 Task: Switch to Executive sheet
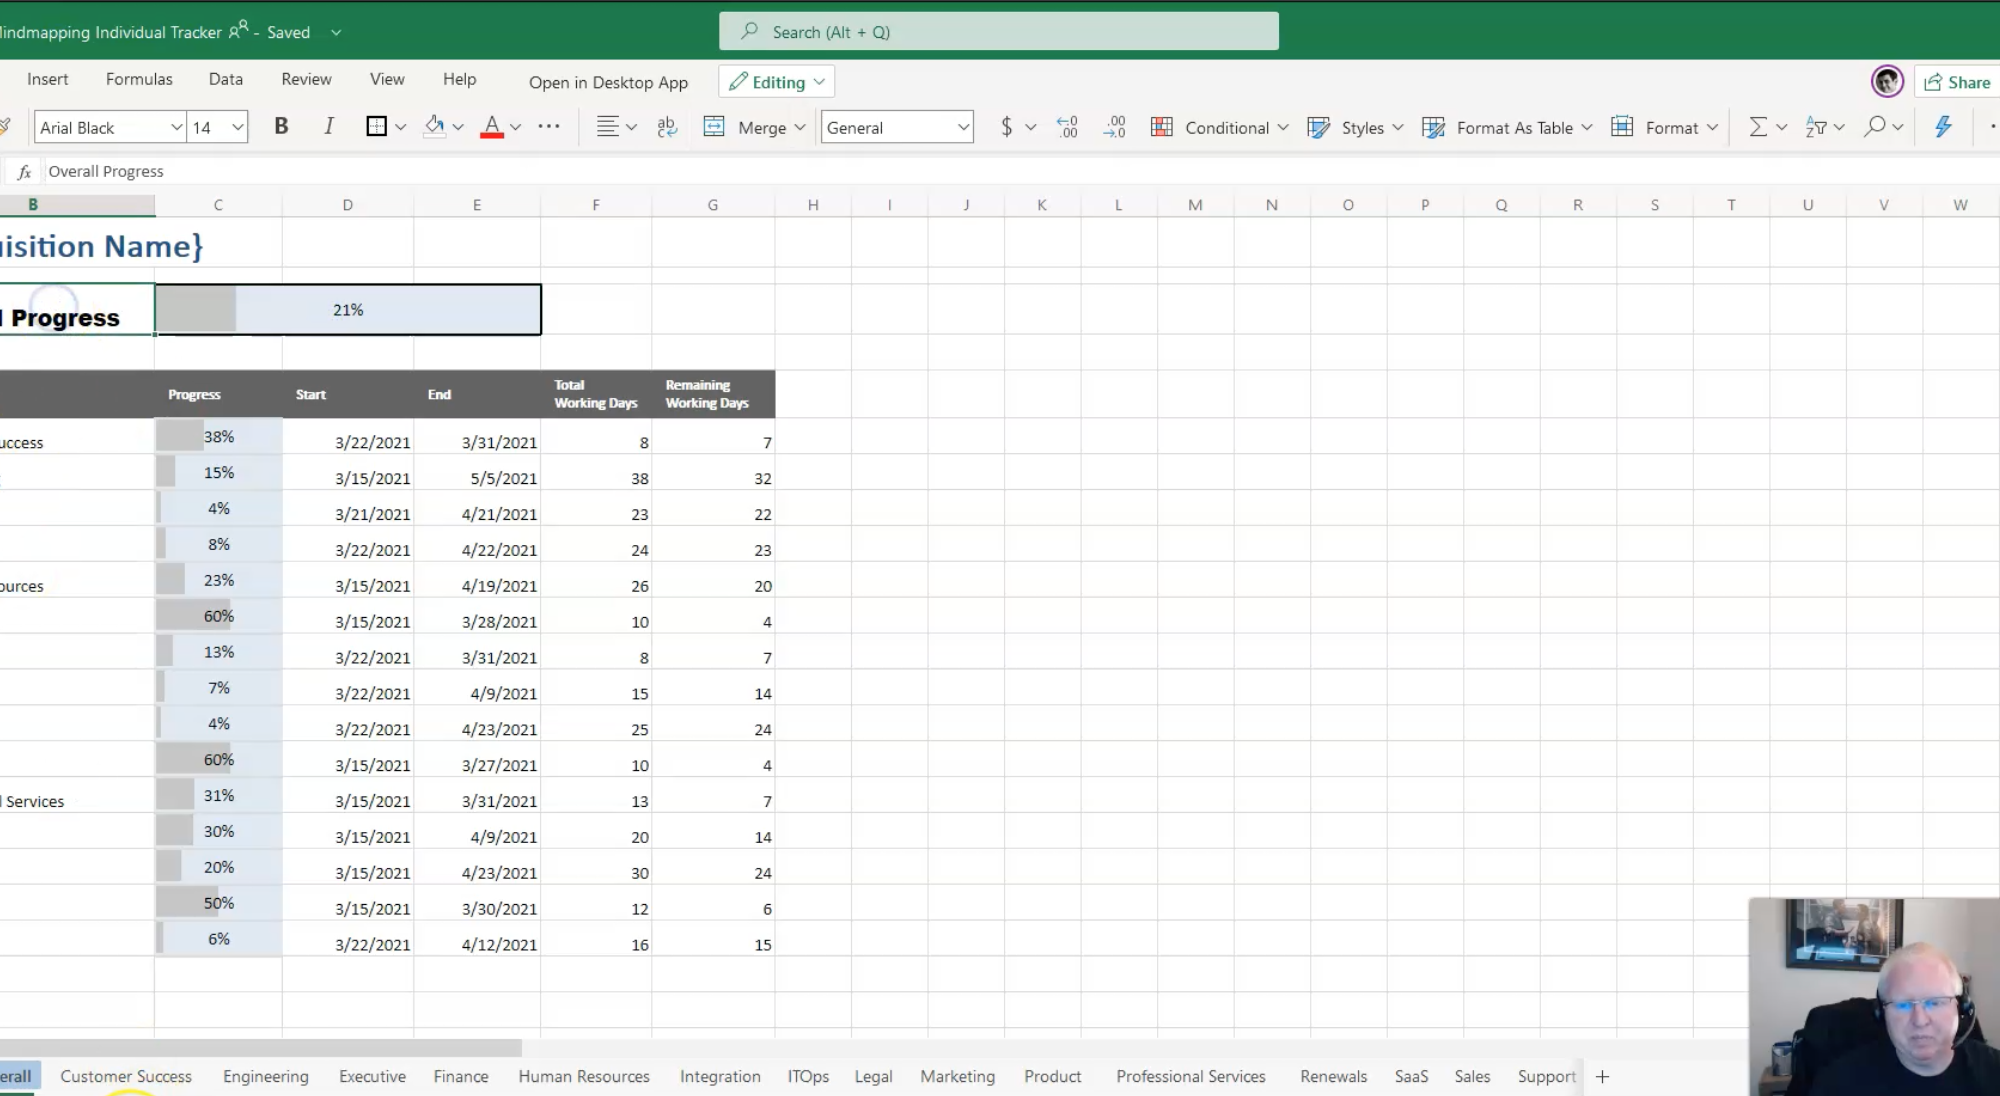pos(372,1076)
